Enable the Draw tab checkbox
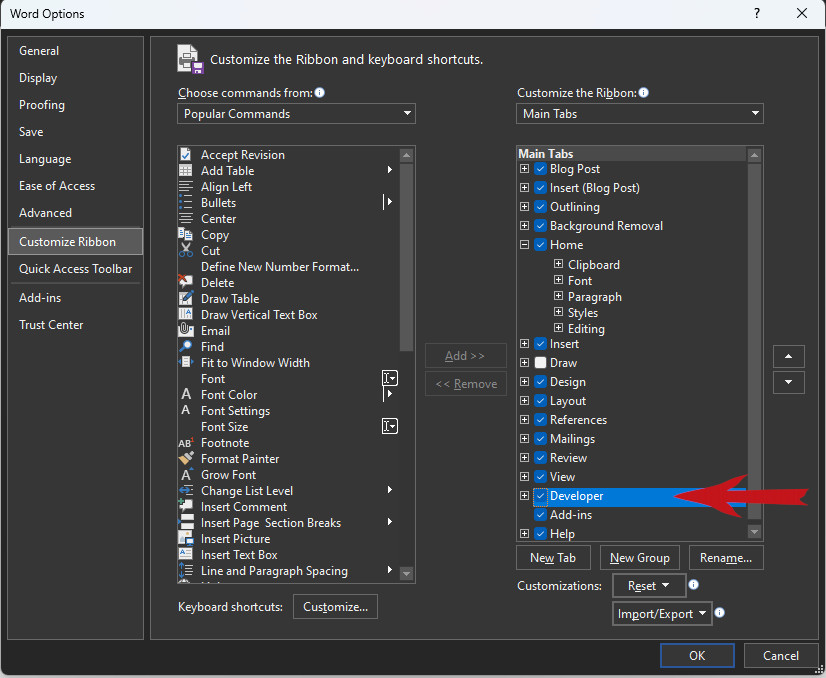The height and width of the screenshot is (678, 826). coord(540,362)
